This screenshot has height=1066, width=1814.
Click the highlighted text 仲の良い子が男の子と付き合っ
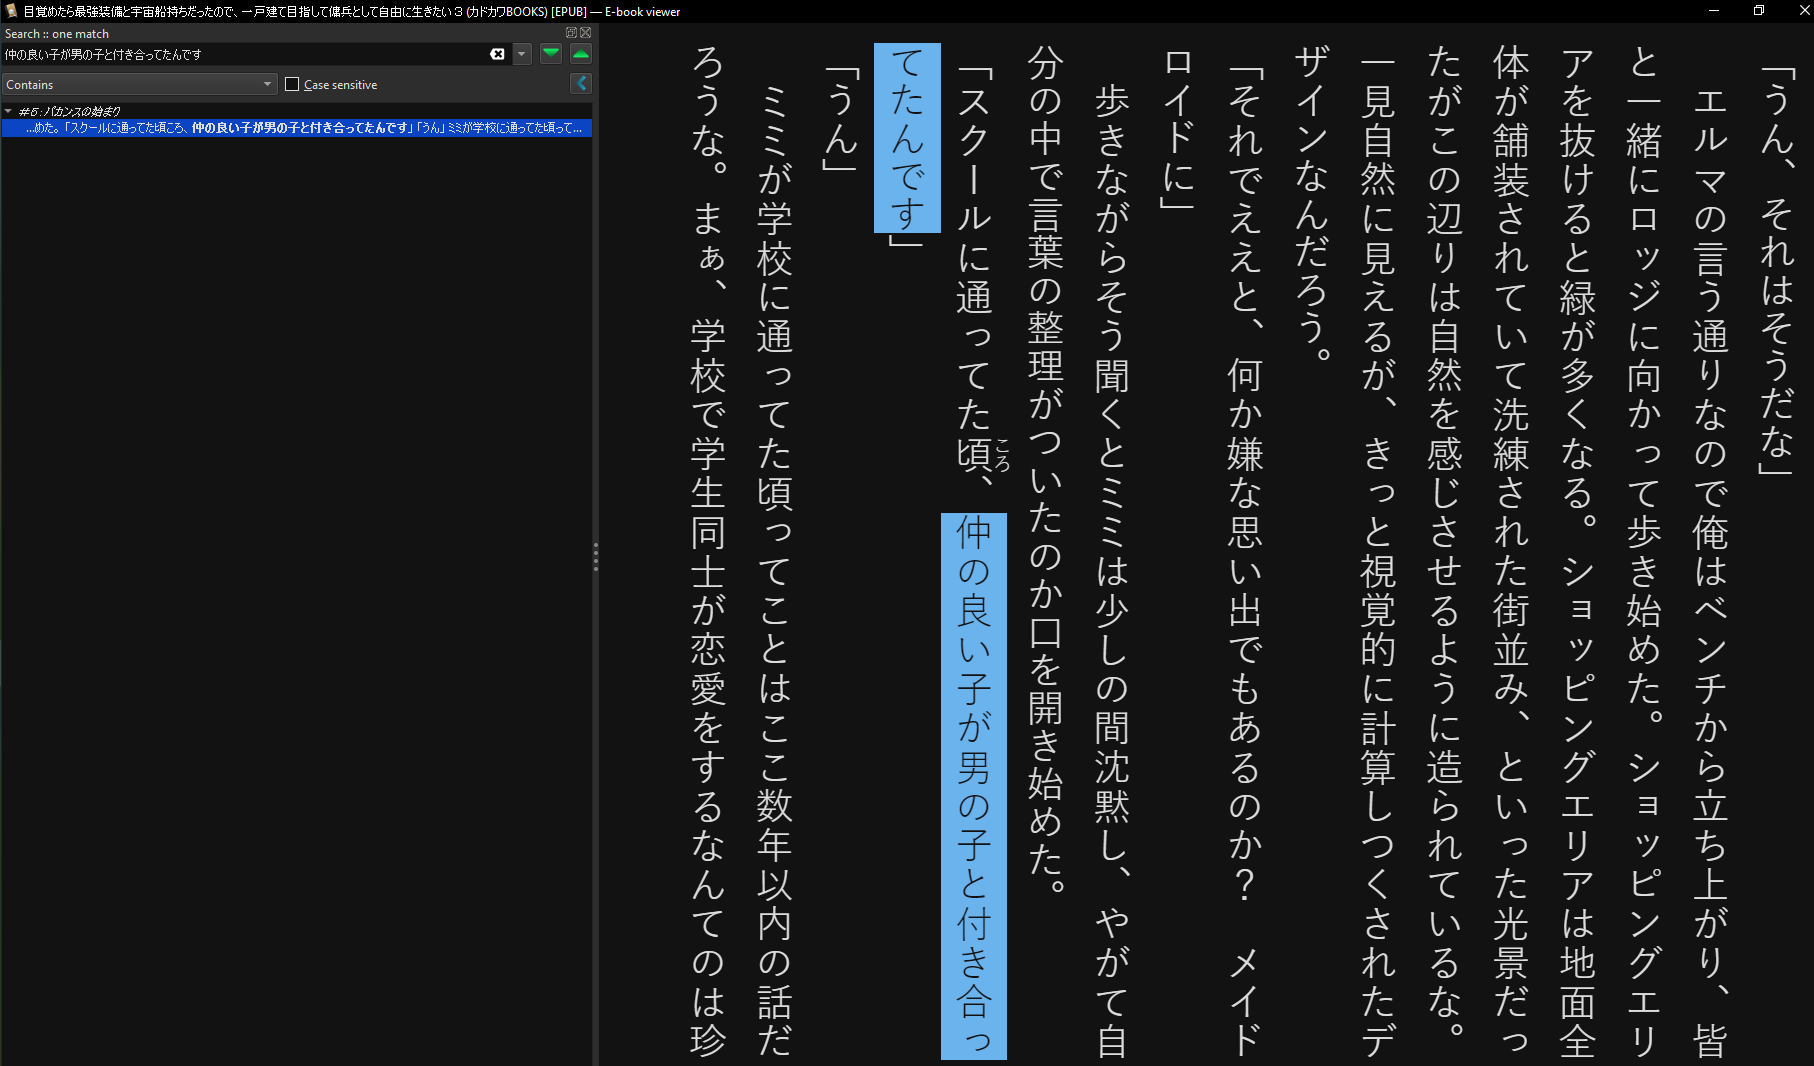[x=974, y=786]
